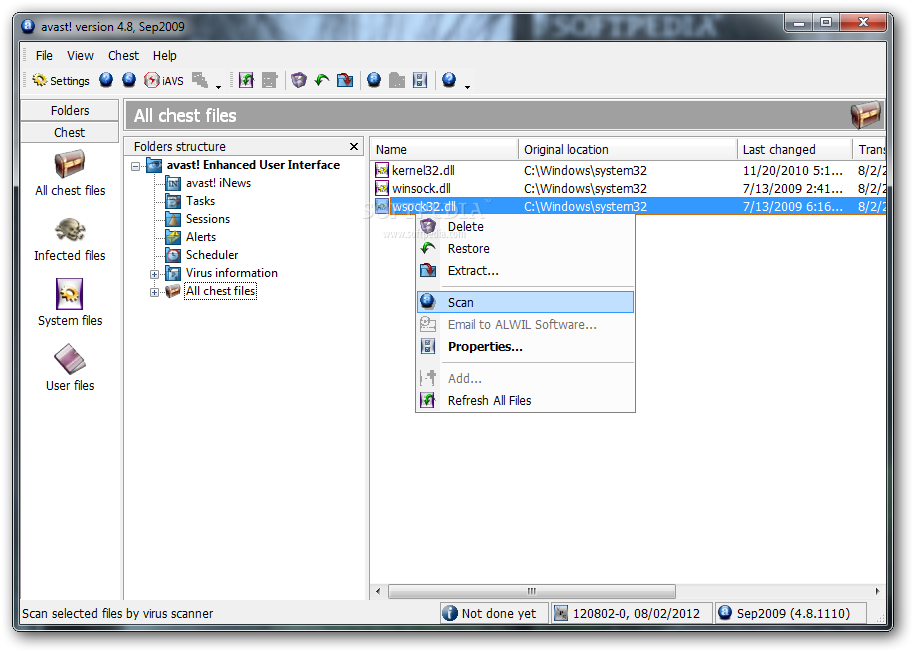914x652 pixels.
Task: Click winsock.dll's original location cell
Action: pos(585,188)
